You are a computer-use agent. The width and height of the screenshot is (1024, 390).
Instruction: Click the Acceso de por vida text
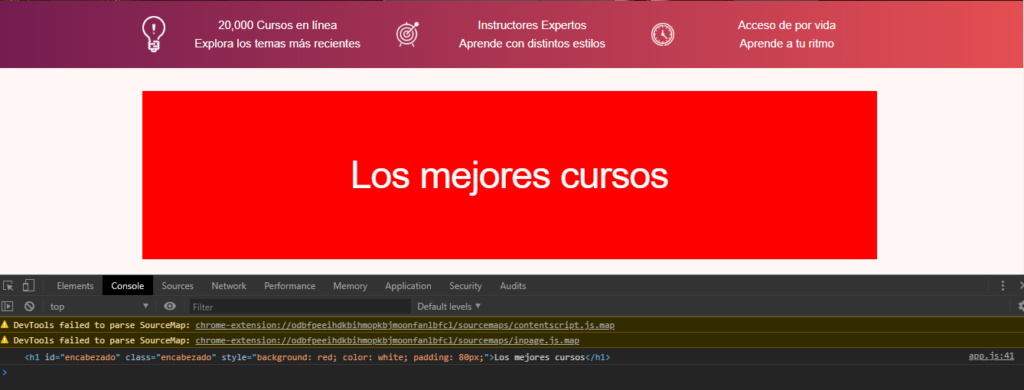pos(786,25)
